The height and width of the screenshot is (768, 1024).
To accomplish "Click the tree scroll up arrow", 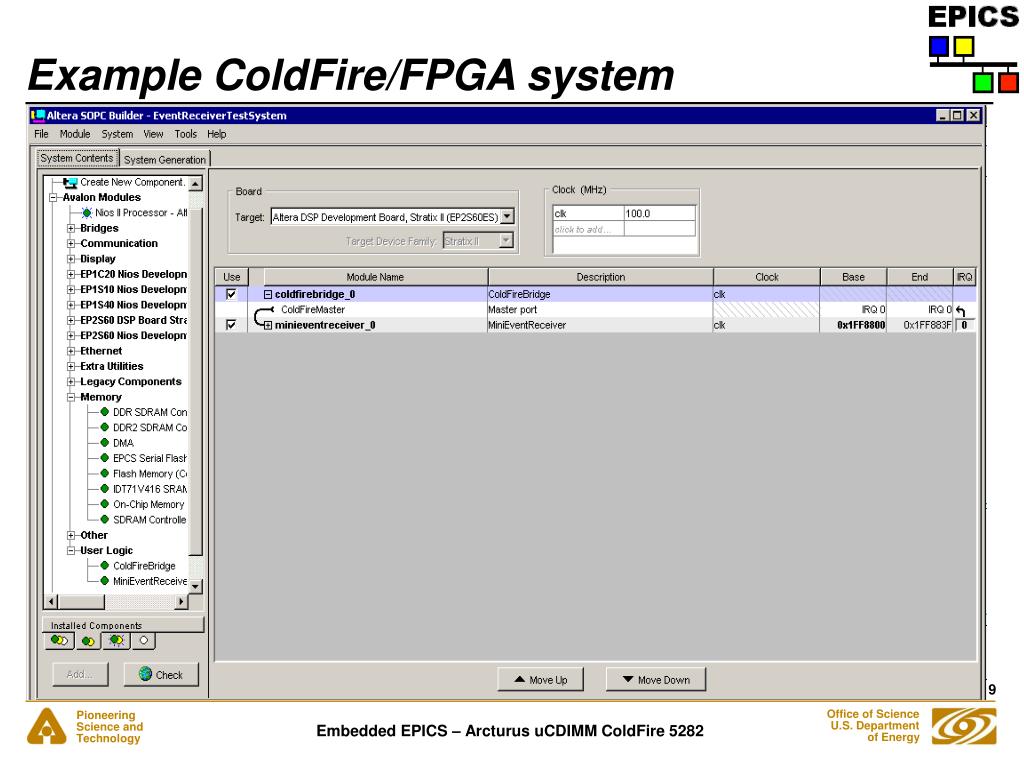I will tap(195, 184).
